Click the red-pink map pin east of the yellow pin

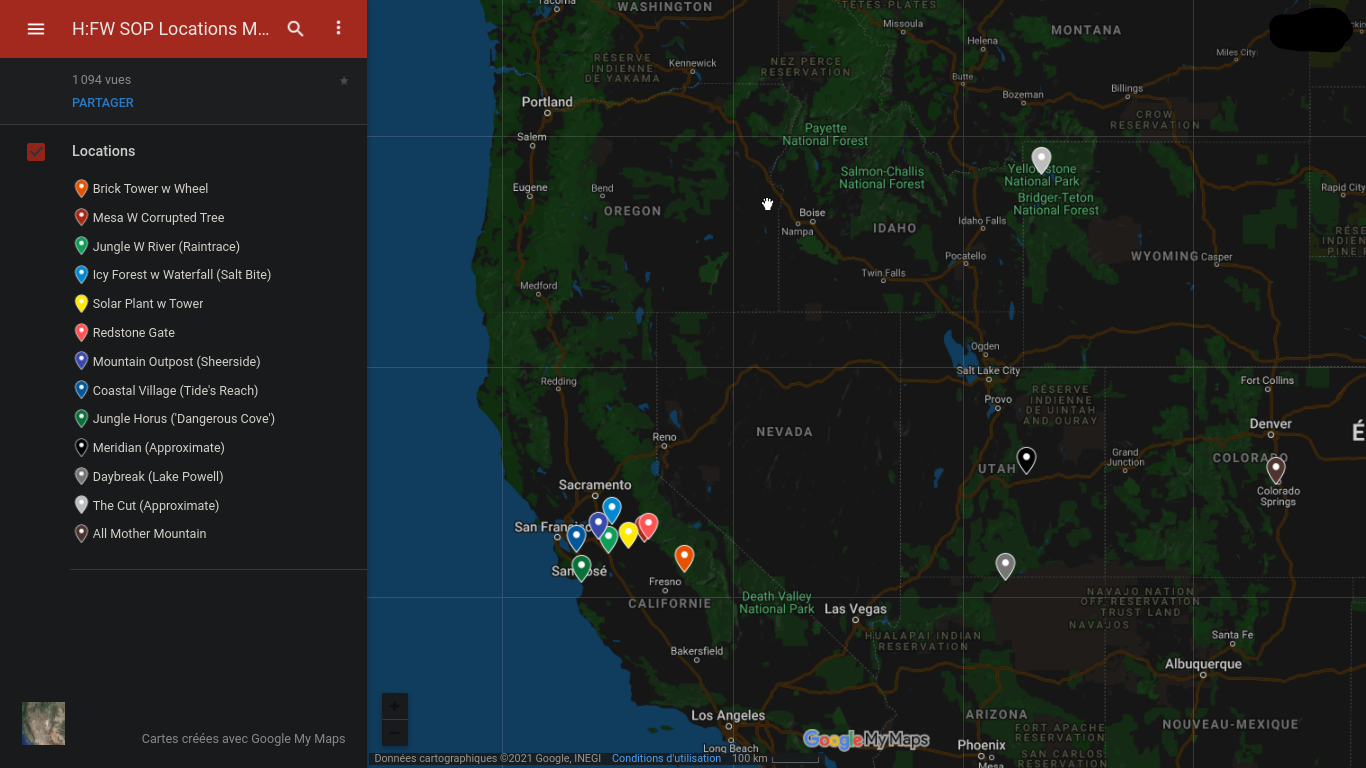pyautogui.click(x=648, y=526)
